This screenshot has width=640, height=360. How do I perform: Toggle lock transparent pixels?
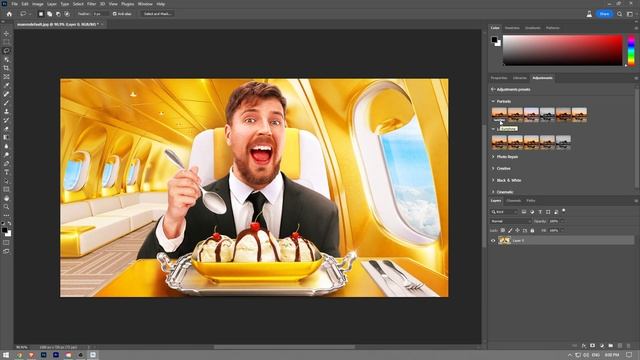[503, 231]
